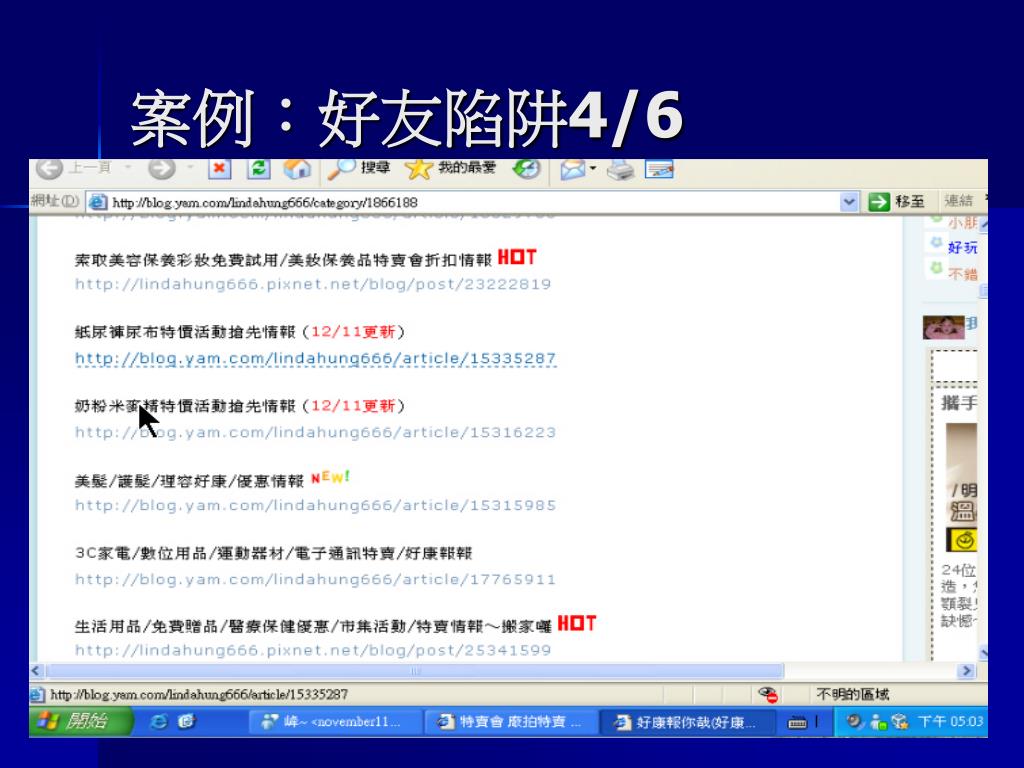Click the 移至 Go button
The width and height of the screenshot is (1024, 768).
pos(897,202)
